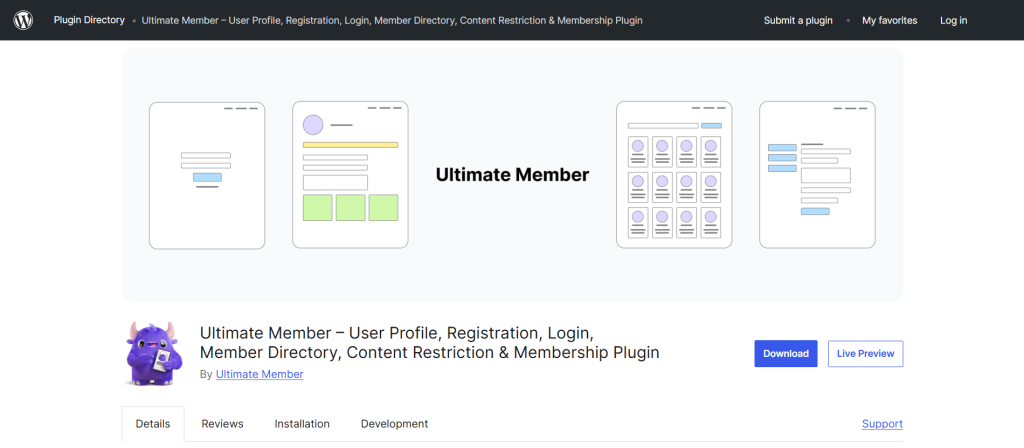Click the WordPress logo icon

[24, 20]
